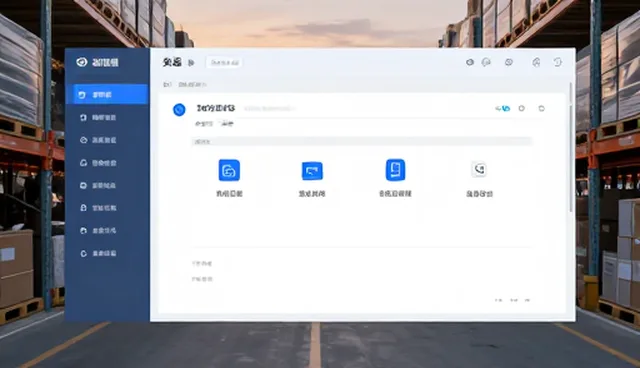This screenshot has width=640, height=368.
Task: Open the last entry in the left sidebar
Action: [x=98, y=253]
